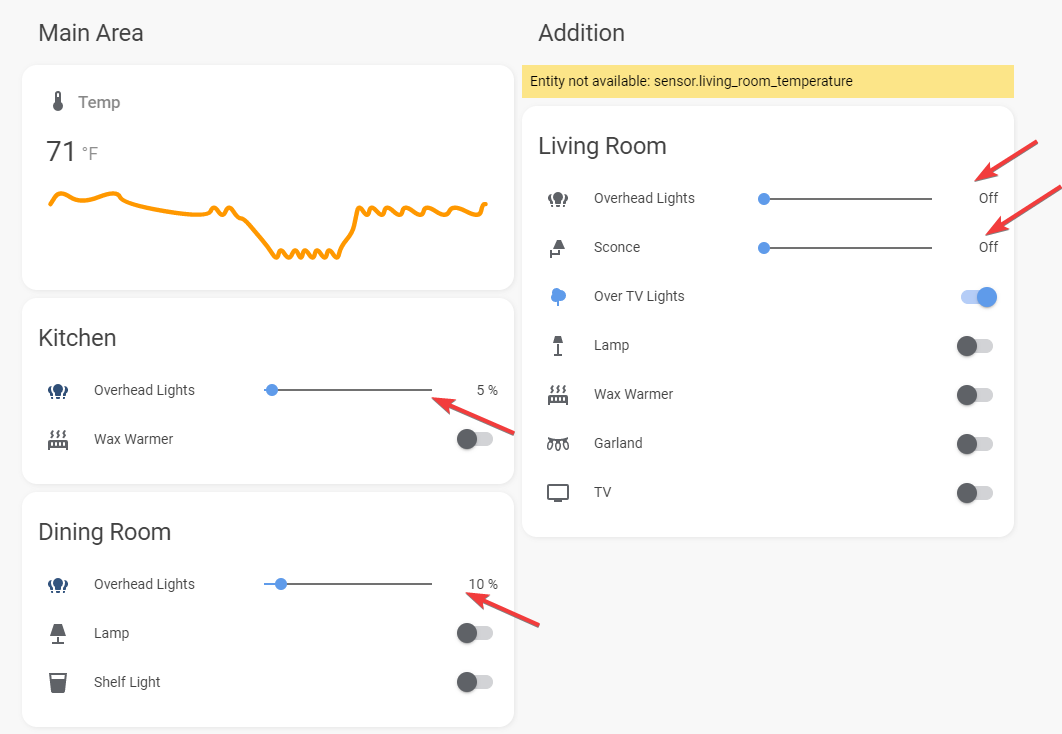Viewport: 1062px width, 734px height.
Task: Click the Garland string-lights icon
Action: 557,444
